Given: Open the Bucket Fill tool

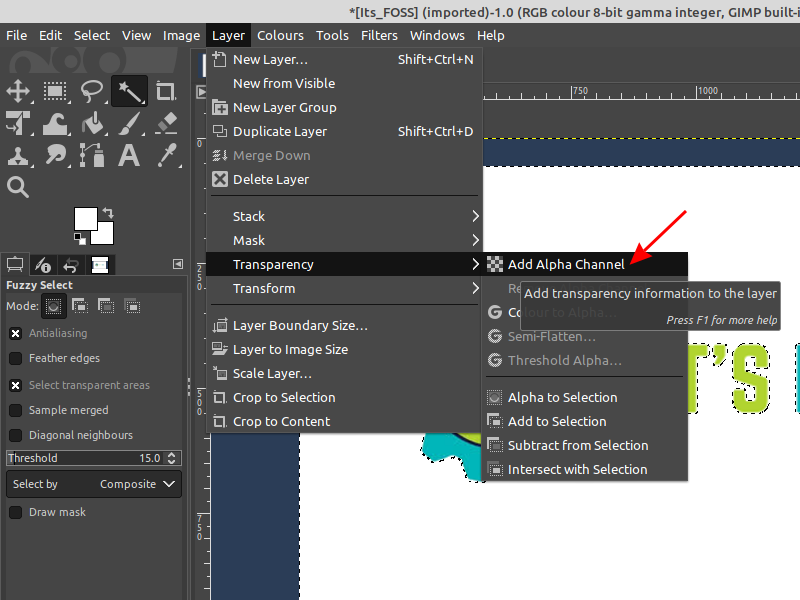Looking at the screenshot, I should click(x=92, y=123).
